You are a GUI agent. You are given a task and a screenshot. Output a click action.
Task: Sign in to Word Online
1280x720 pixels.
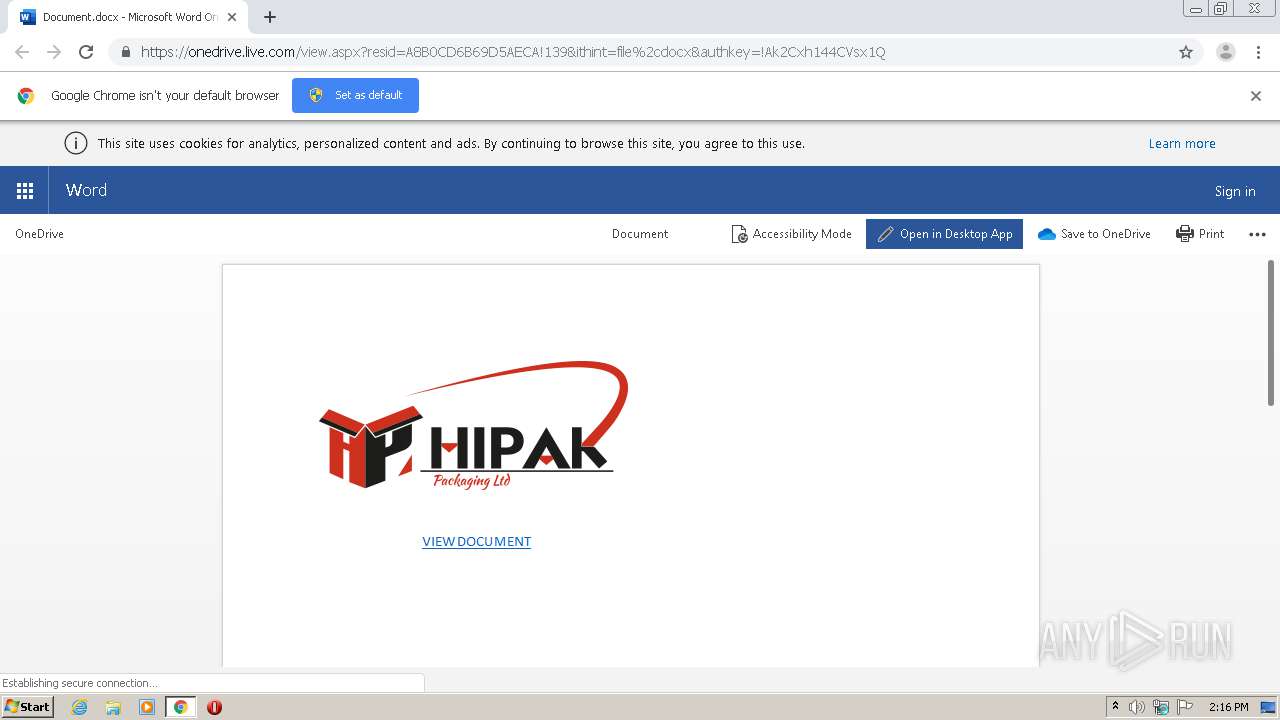click(x=1235, y=191)
